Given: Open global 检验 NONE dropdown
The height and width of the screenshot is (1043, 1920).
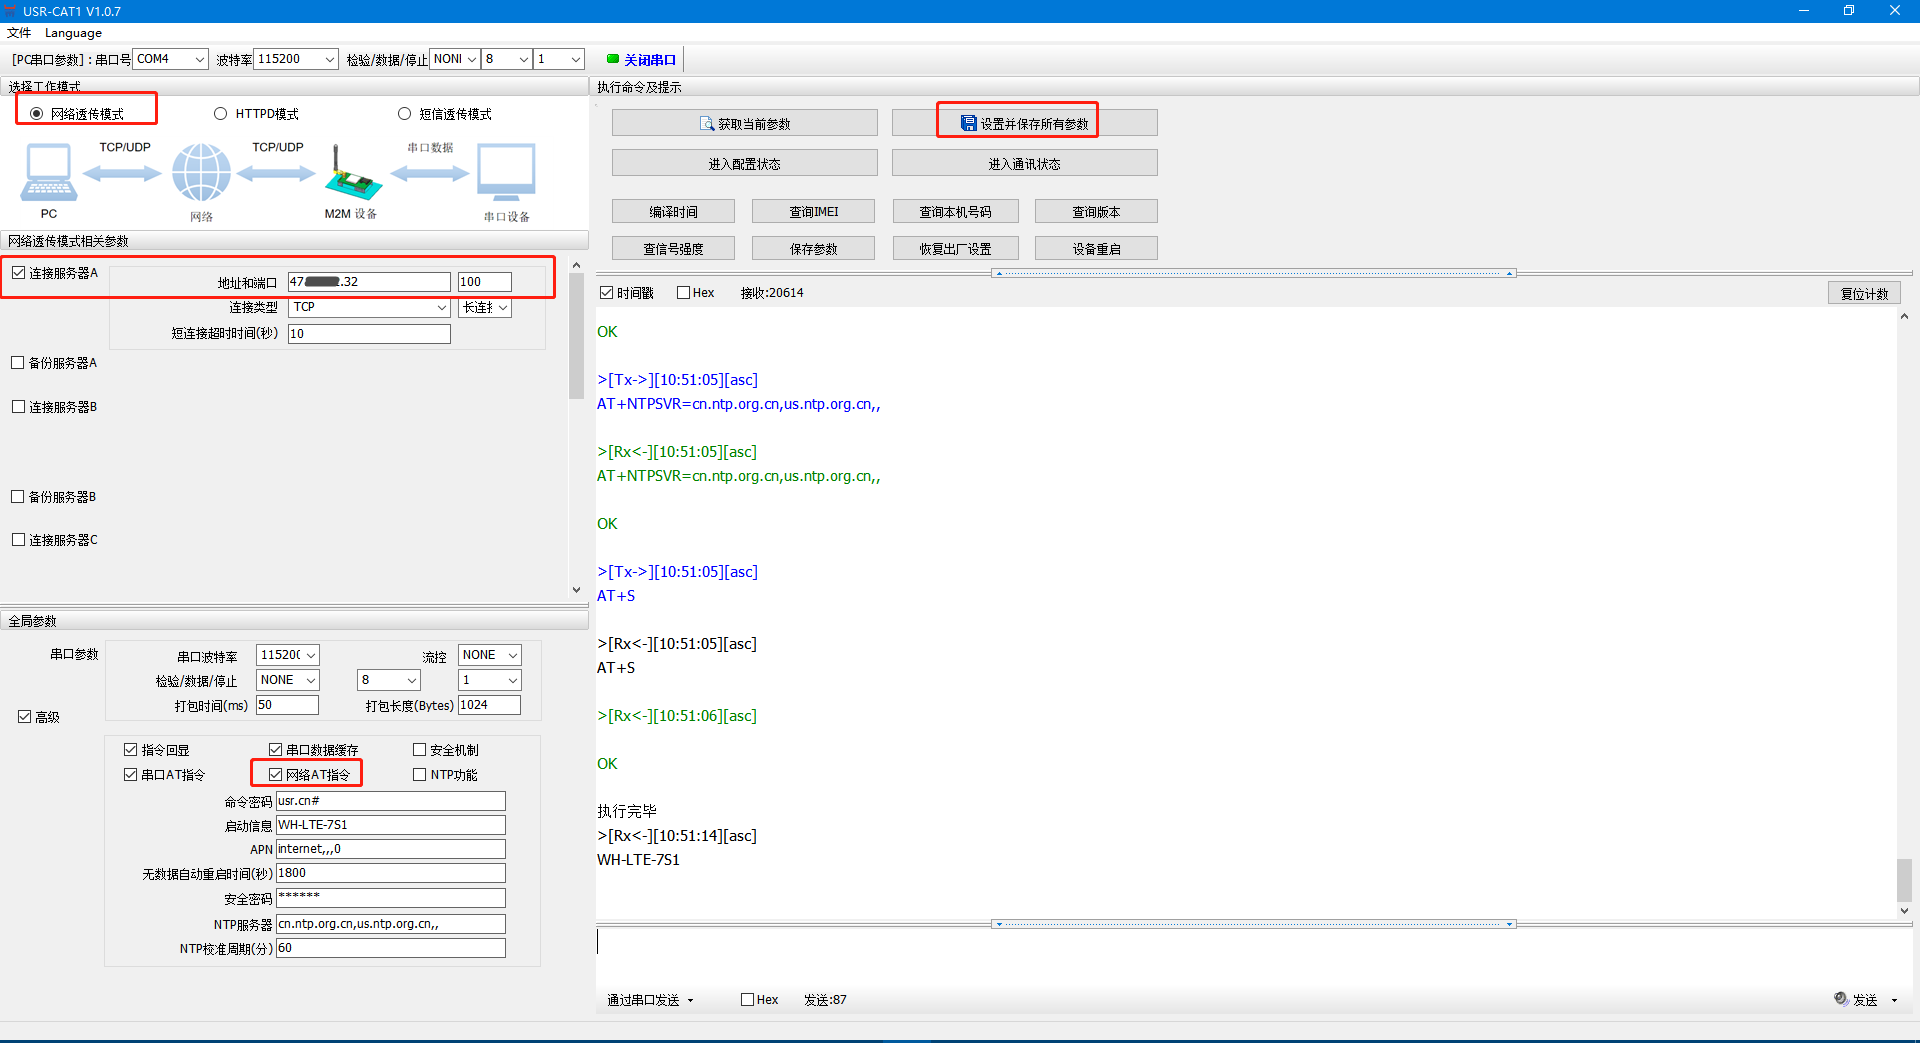Looking at the screenshot, I should tap(288, 680).
